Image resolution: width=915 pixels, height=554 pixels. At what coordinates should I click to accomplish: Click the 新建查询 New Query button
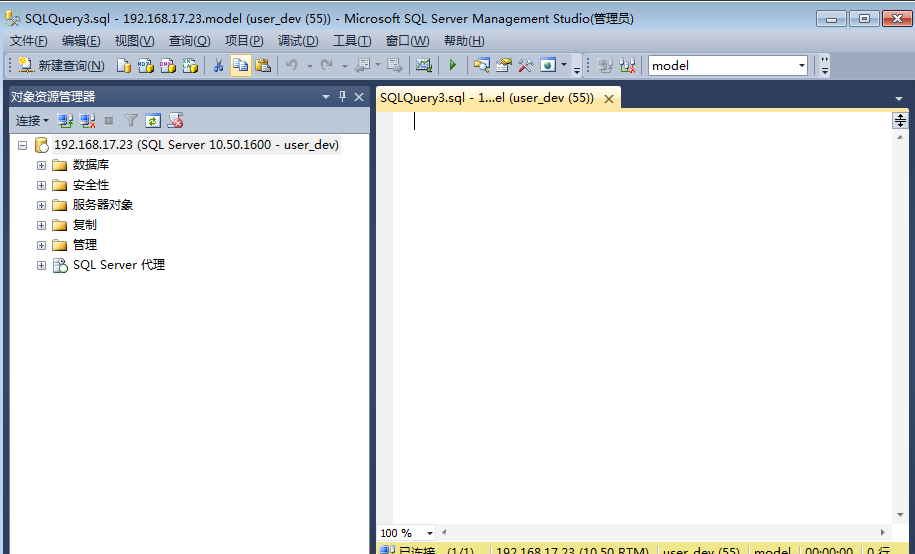pyautogui.click(x=61, y=65)
